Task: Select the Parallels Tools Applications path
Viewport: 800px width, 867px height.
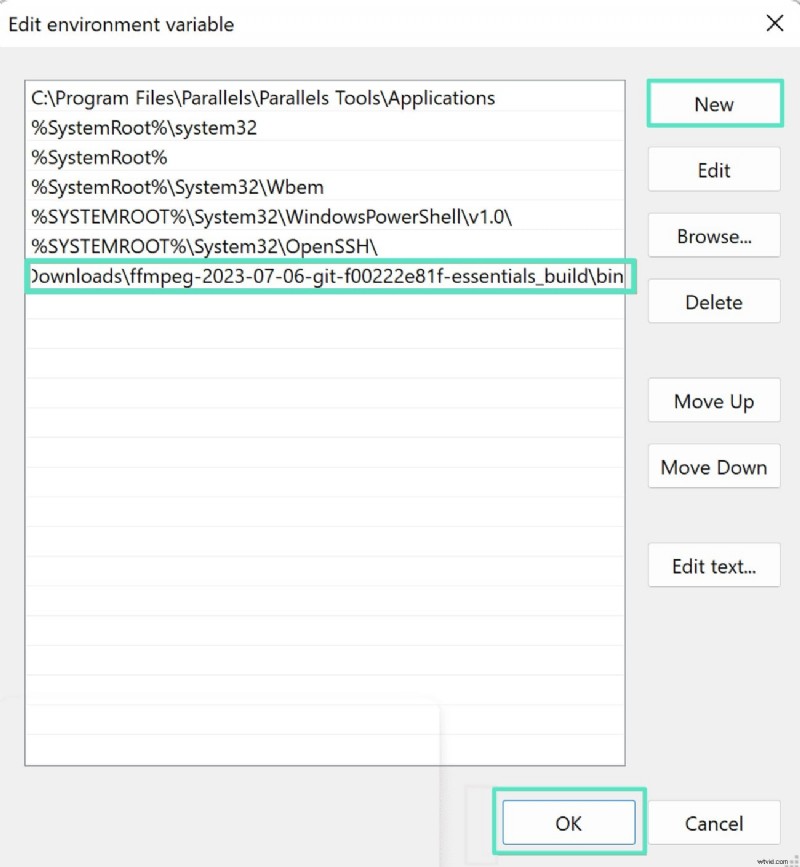Action: [x=260, y=98]
